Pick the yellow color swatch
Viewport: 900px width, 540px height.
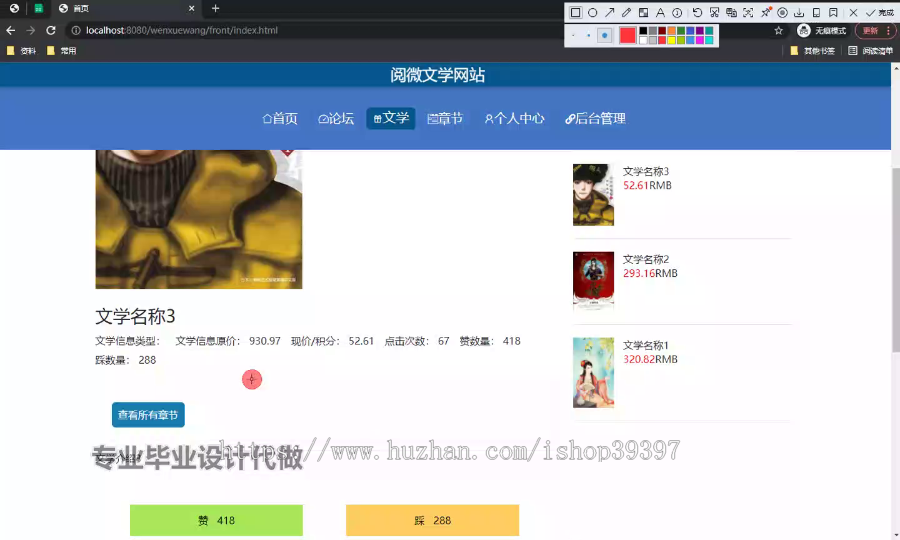pyautogui.click(x=671, y=40)
